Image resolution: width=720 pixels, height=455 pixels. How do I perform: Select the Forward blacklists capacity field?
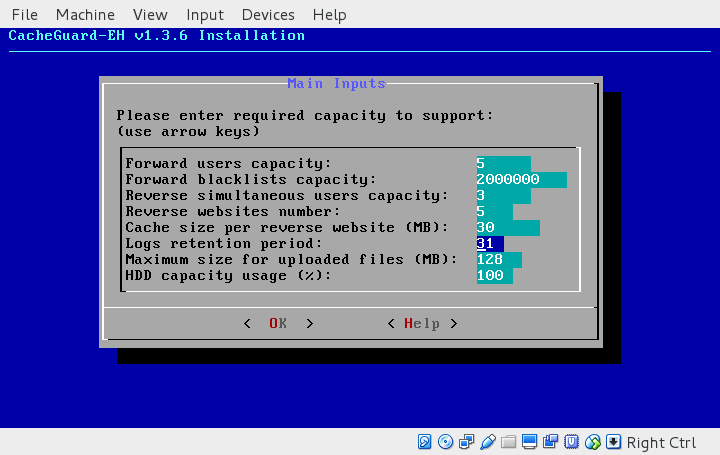point(521,180)
